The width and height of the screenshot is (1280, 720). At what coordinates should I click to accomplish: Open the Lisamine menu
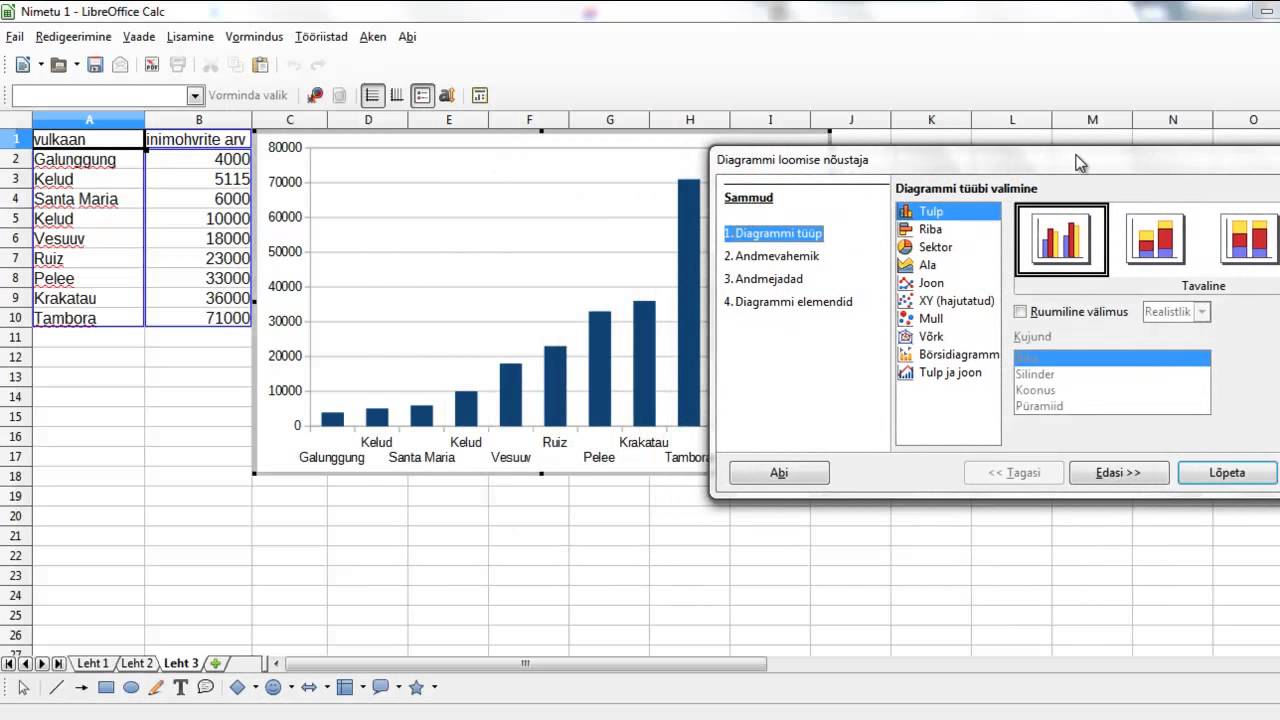[190, 37]
